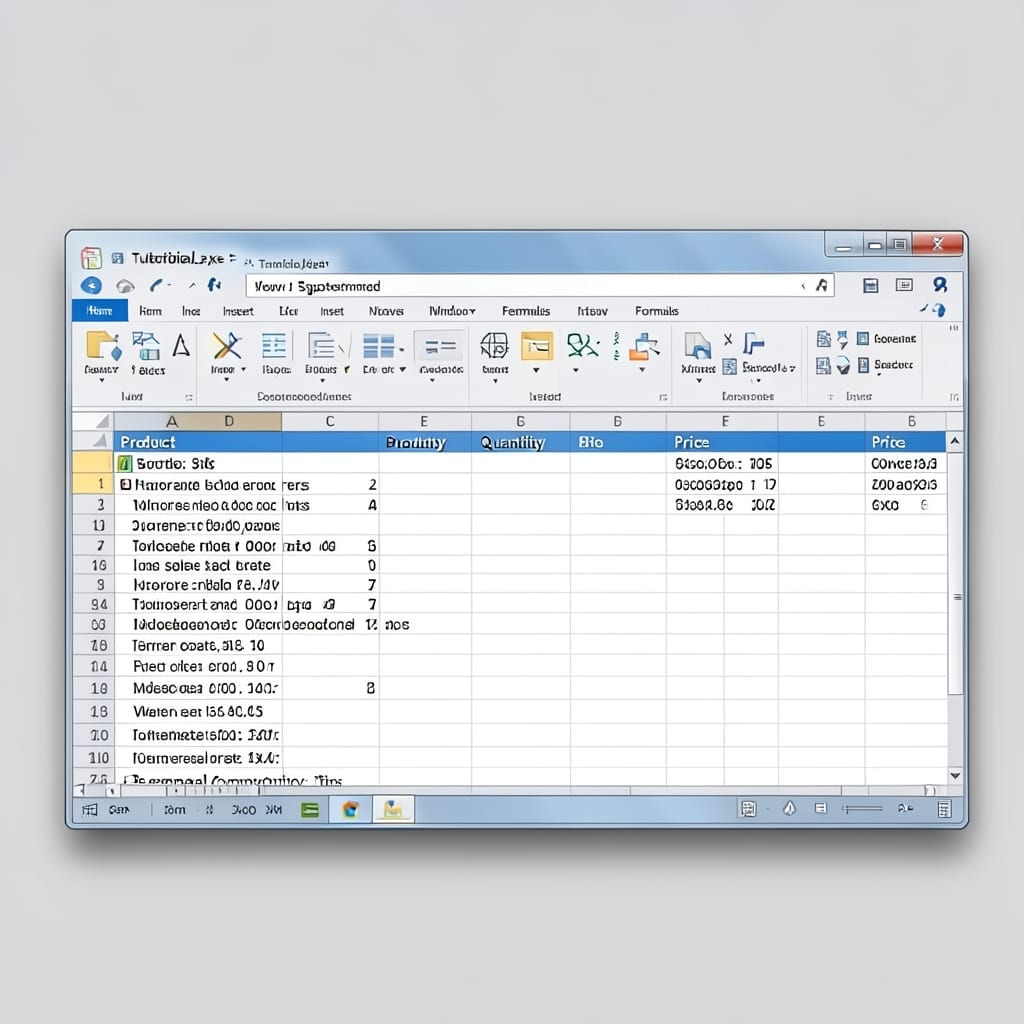This screenshot has height=1024, width=1024.
Task: Click the calculator icon at status bar end
Action: tap(944, 810)
